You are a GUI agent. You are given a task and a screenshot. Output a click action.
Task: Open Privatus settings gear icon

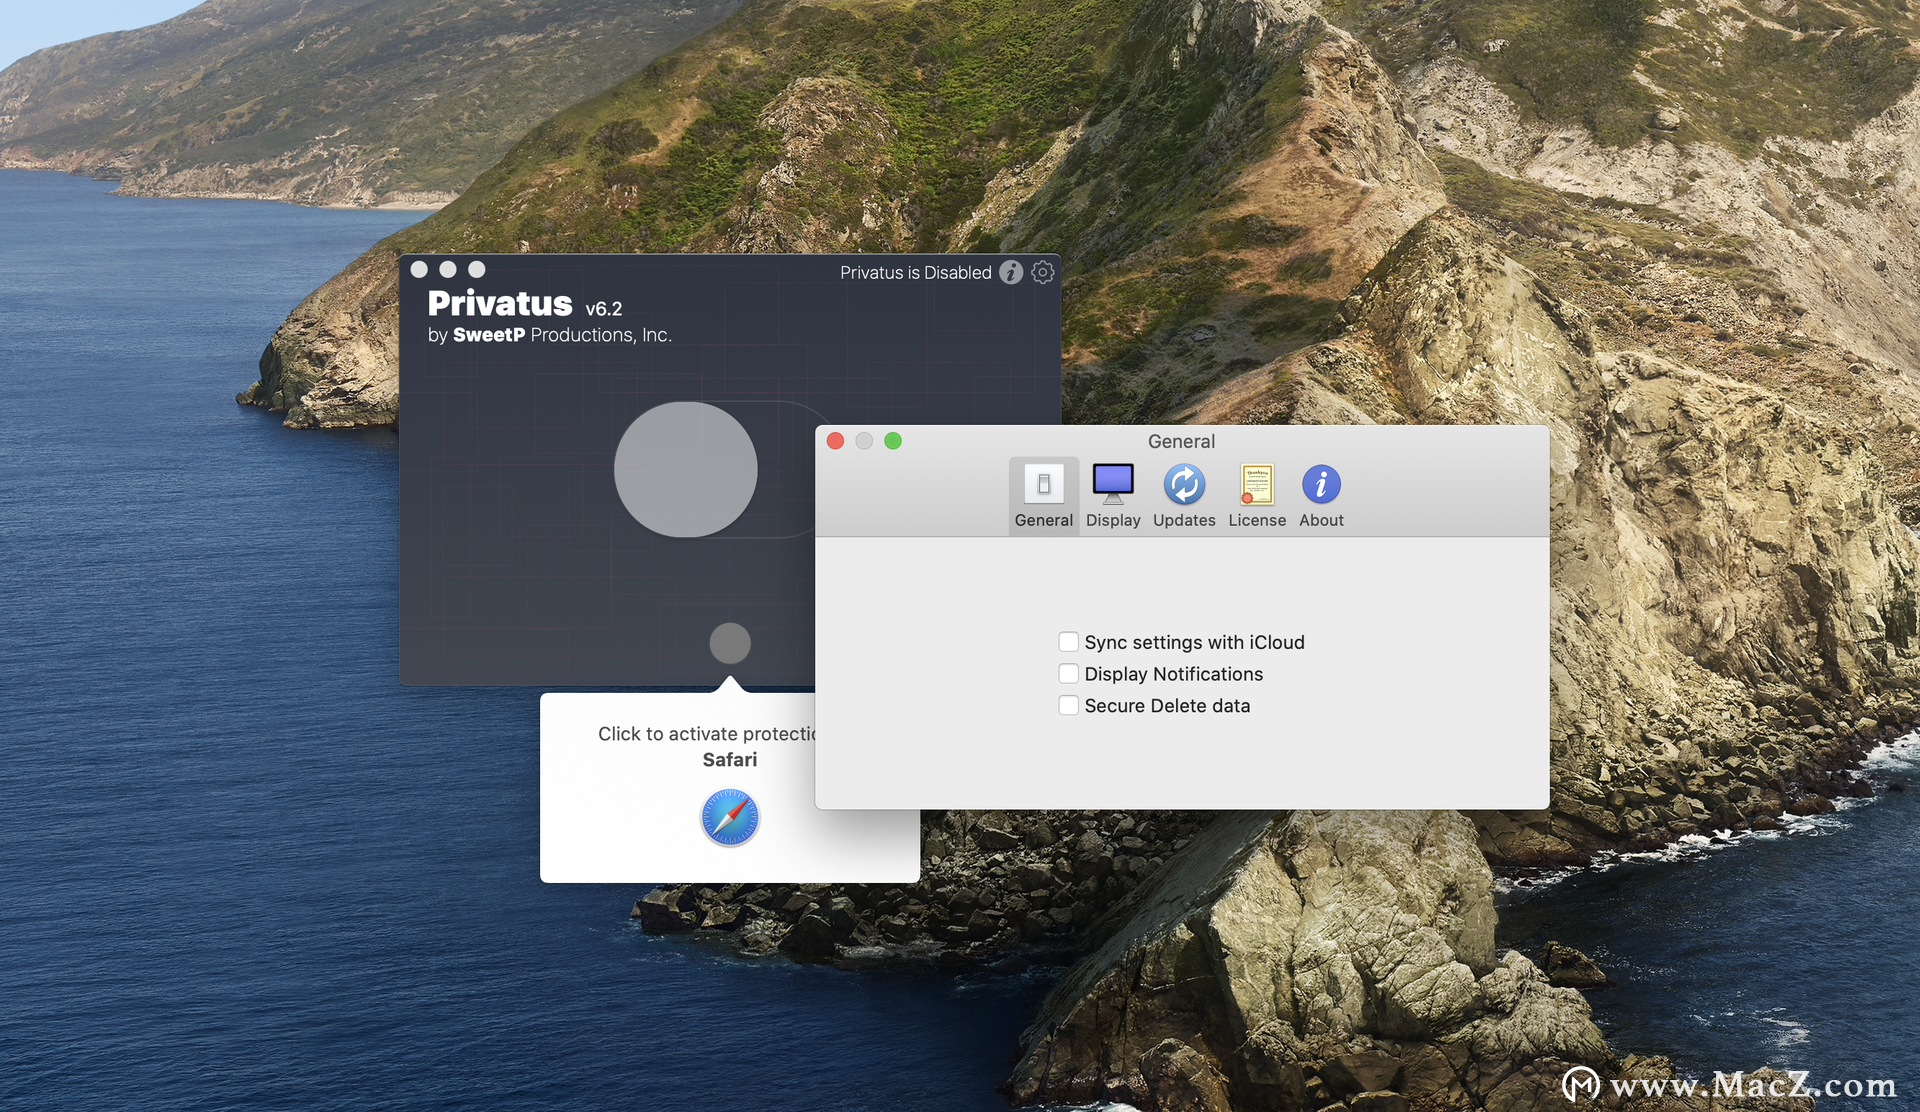click(x=1042, y=272)
